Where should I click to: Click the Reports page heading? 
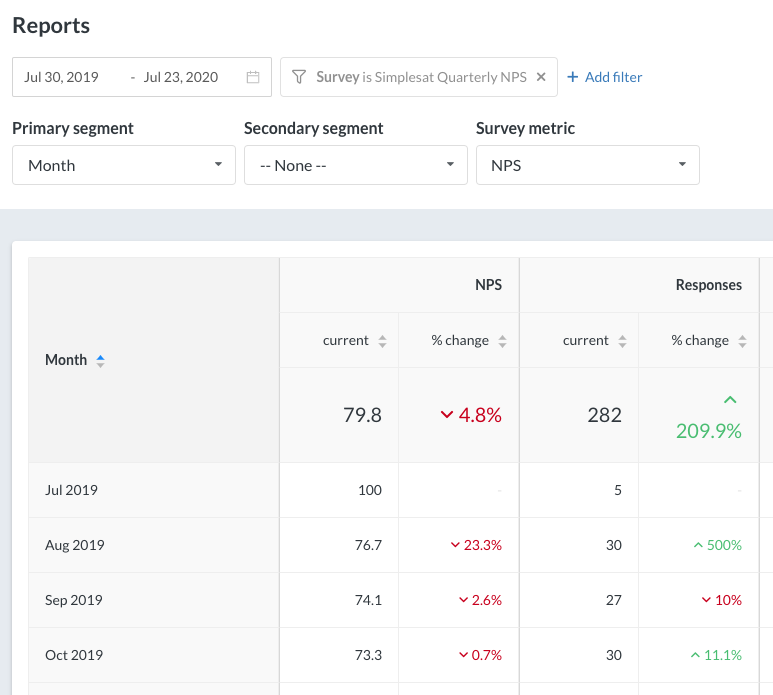(51, 26)
